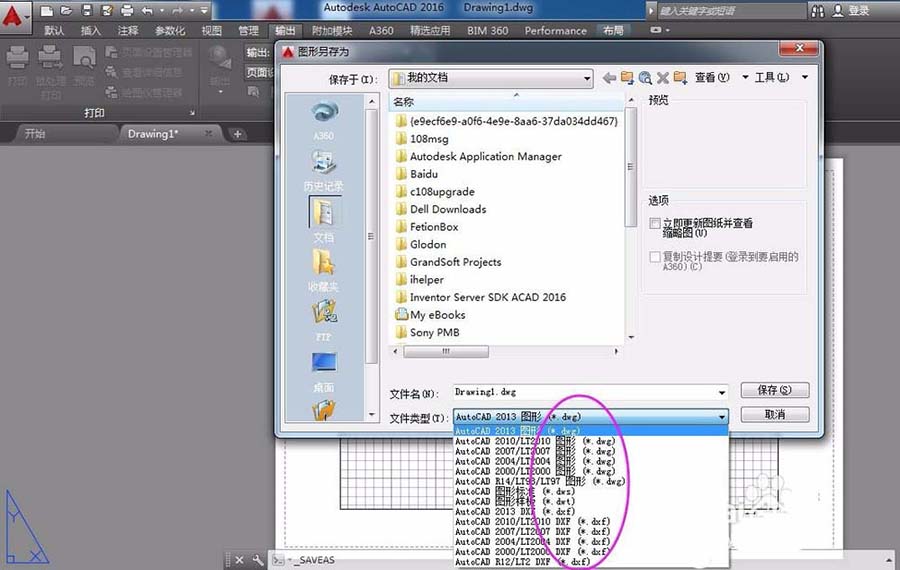Select the 文档 documents sidebar icon

pos(324,220)
